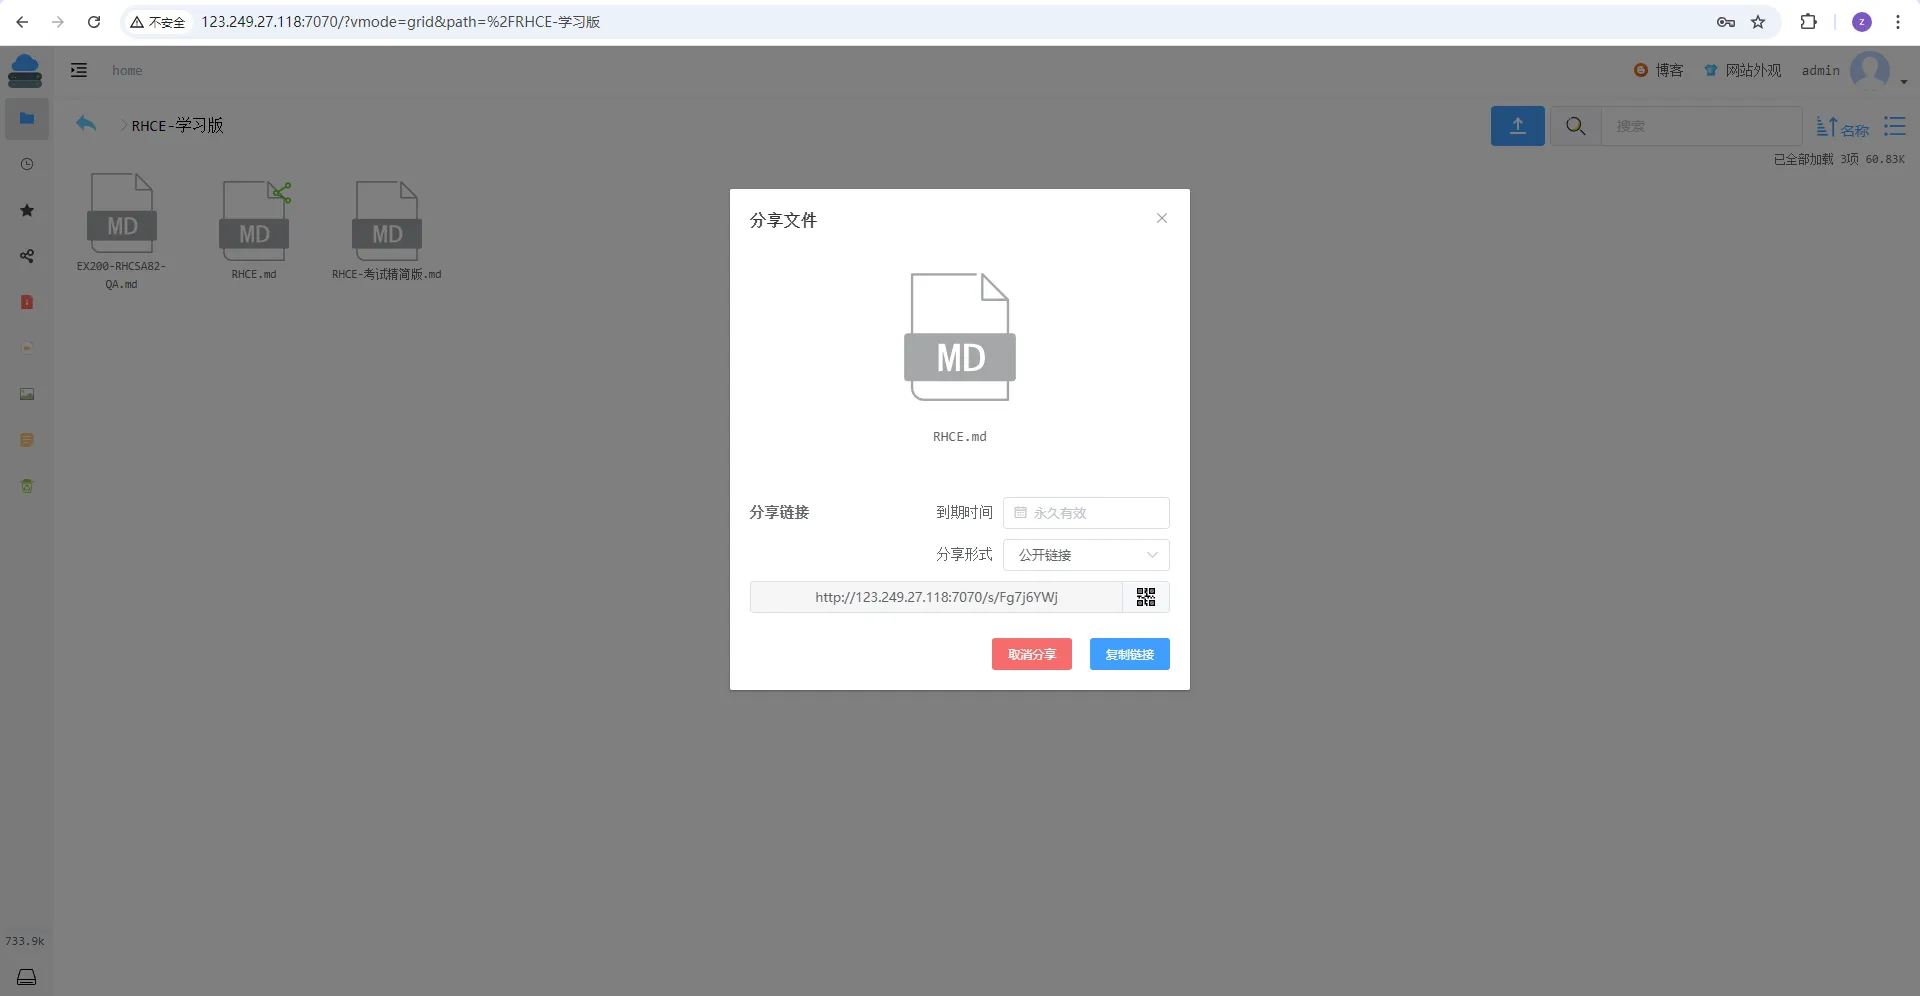Click the share link URL field
Image resolution: width=1920 pixels, height=996 pixels.
[936, 597]
